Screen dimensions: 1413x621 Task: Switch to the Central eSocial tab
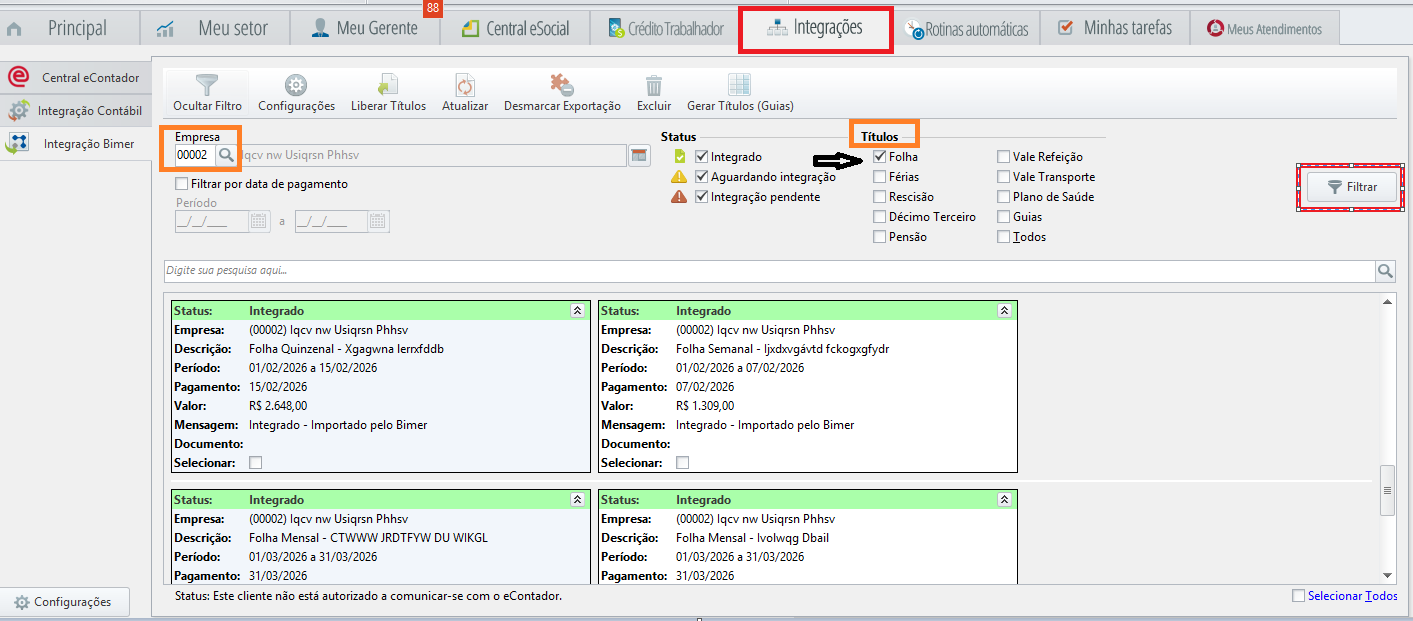(x=515, y=28)
